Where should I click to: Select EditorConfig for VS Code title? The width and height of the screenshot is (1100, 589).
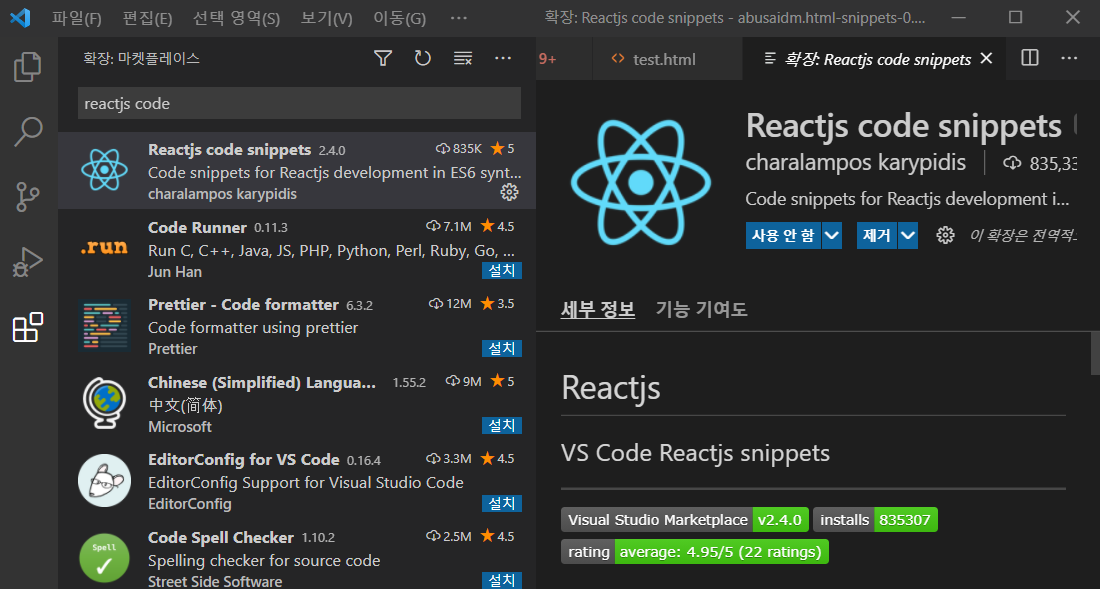[x=243, y=460]
